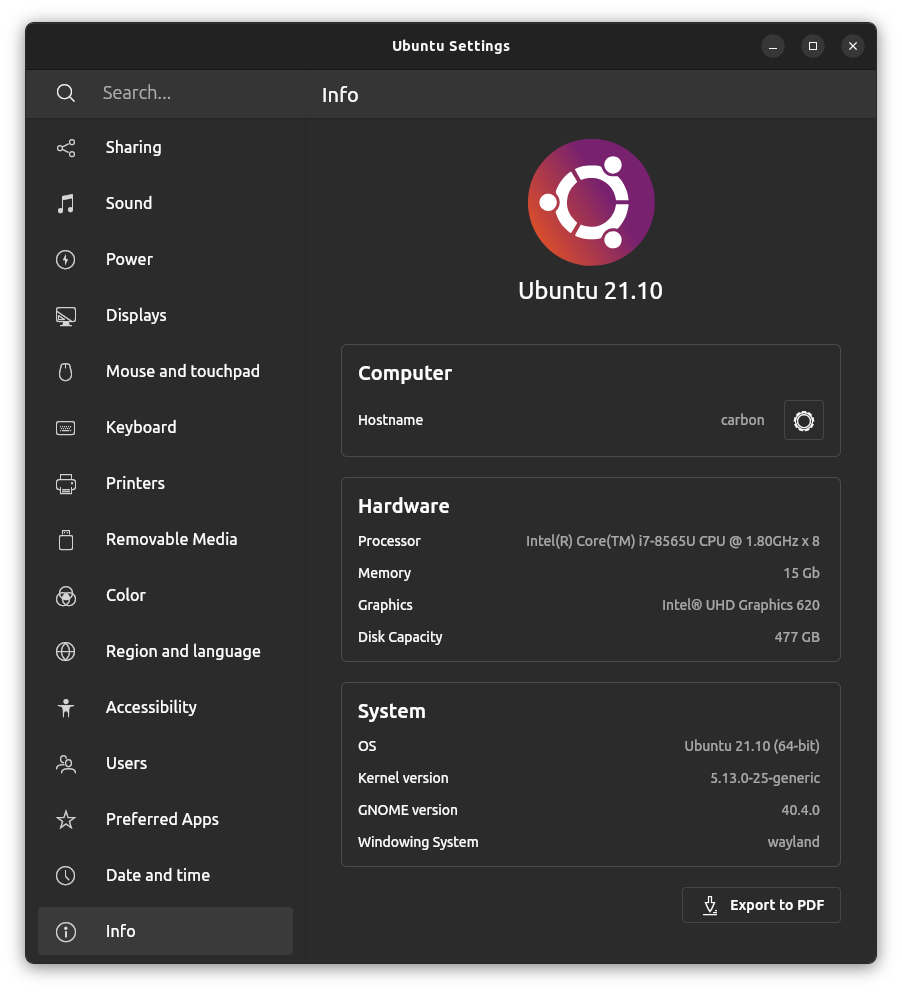Image resolution: width=902 pixels, height=992 pixels.
Task: Click the Windowing System label
Action: pos(418,843)
